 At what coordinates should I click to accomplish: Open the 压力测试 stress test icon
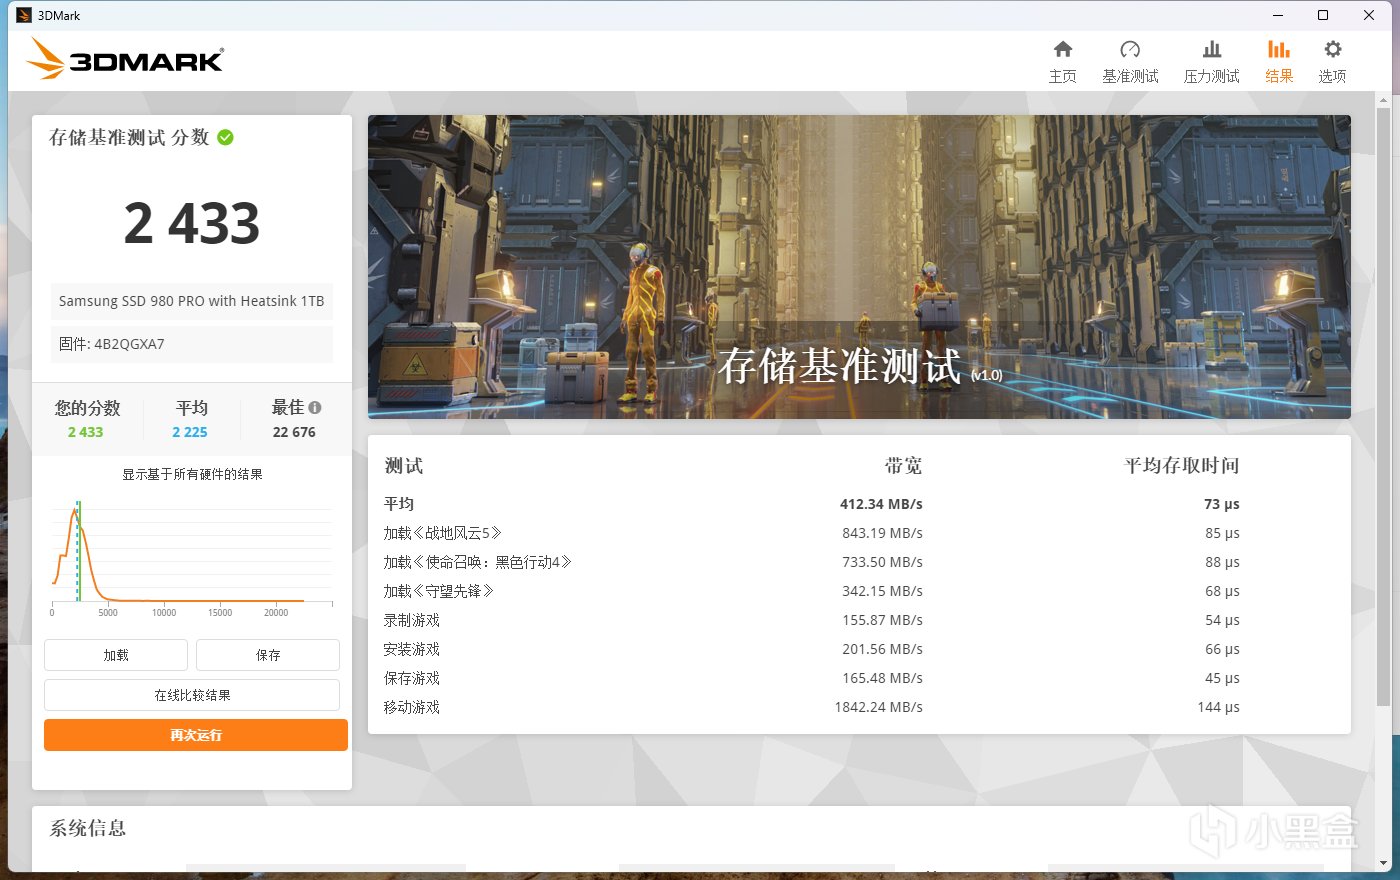(x=1212, y=50)
